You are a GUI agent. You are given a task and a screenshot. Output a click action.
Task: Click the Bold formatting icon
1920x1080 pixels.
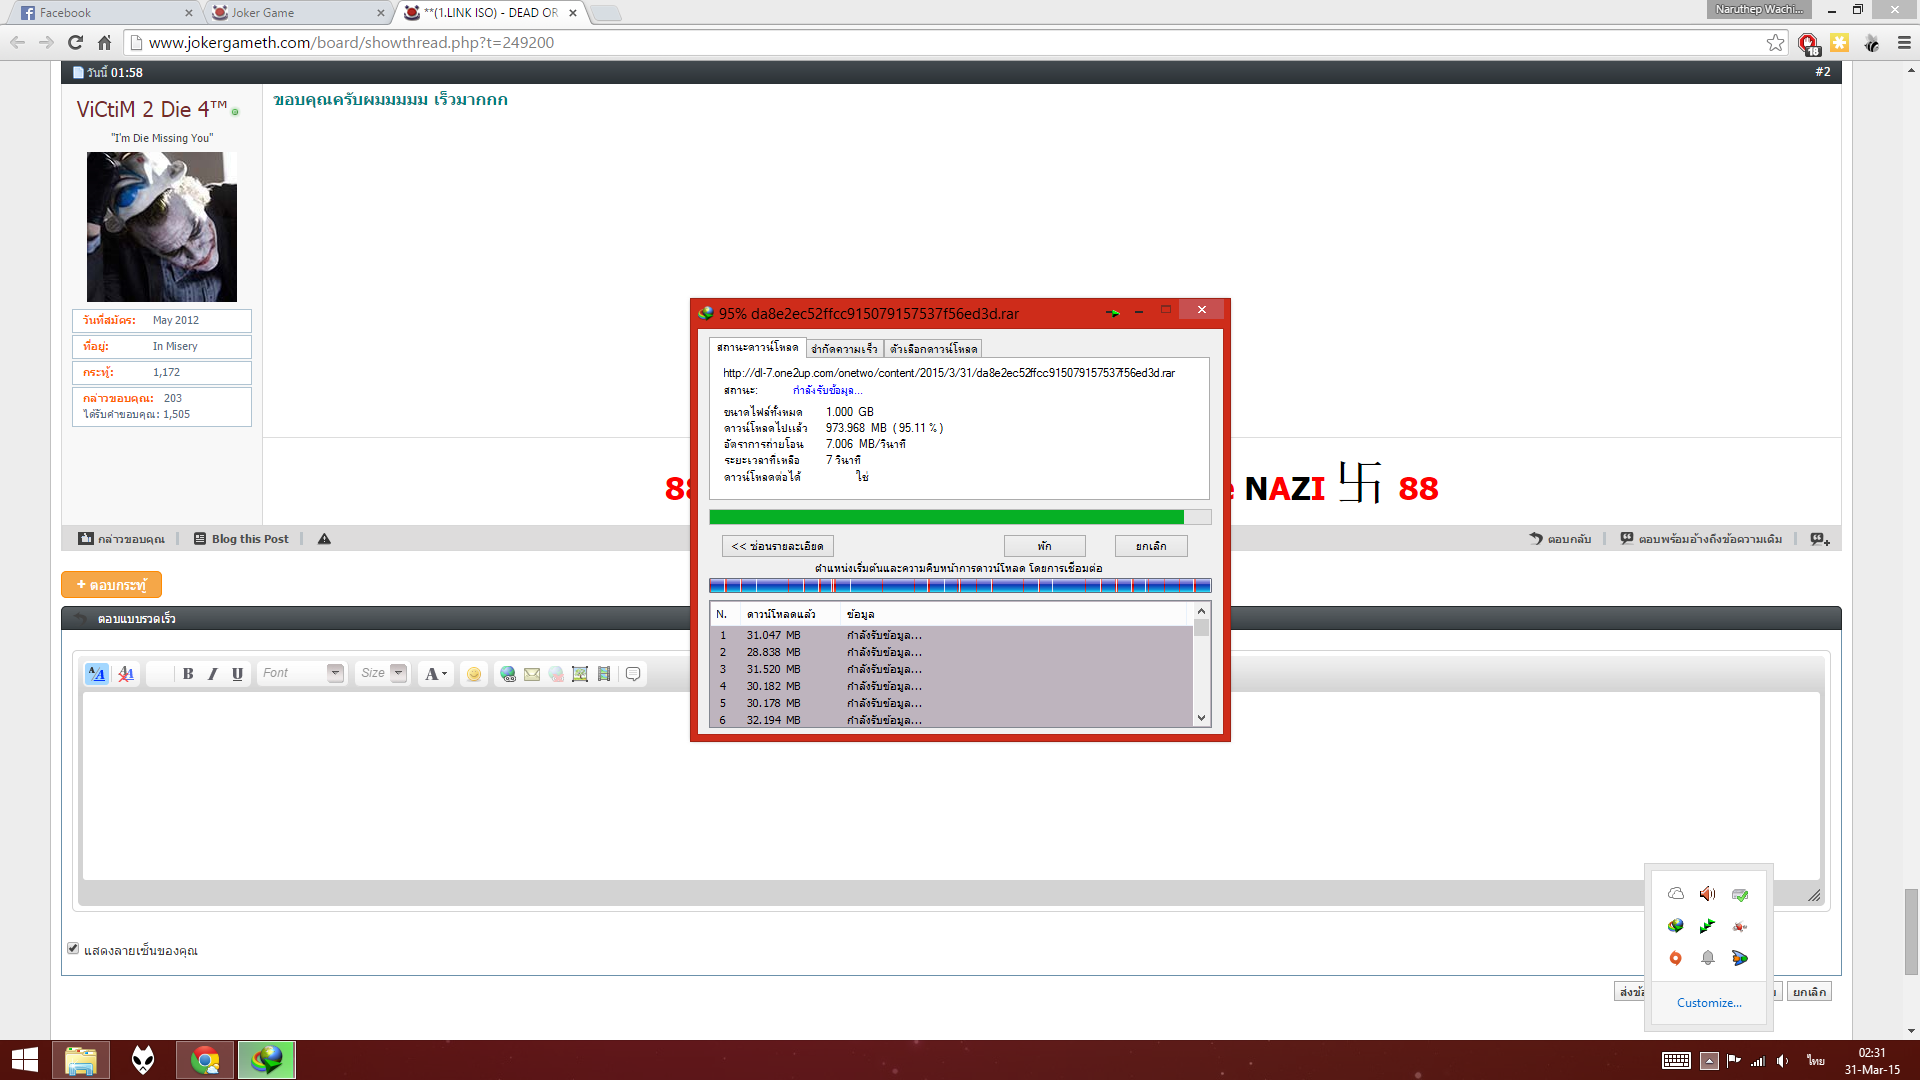tap(188, 674)
